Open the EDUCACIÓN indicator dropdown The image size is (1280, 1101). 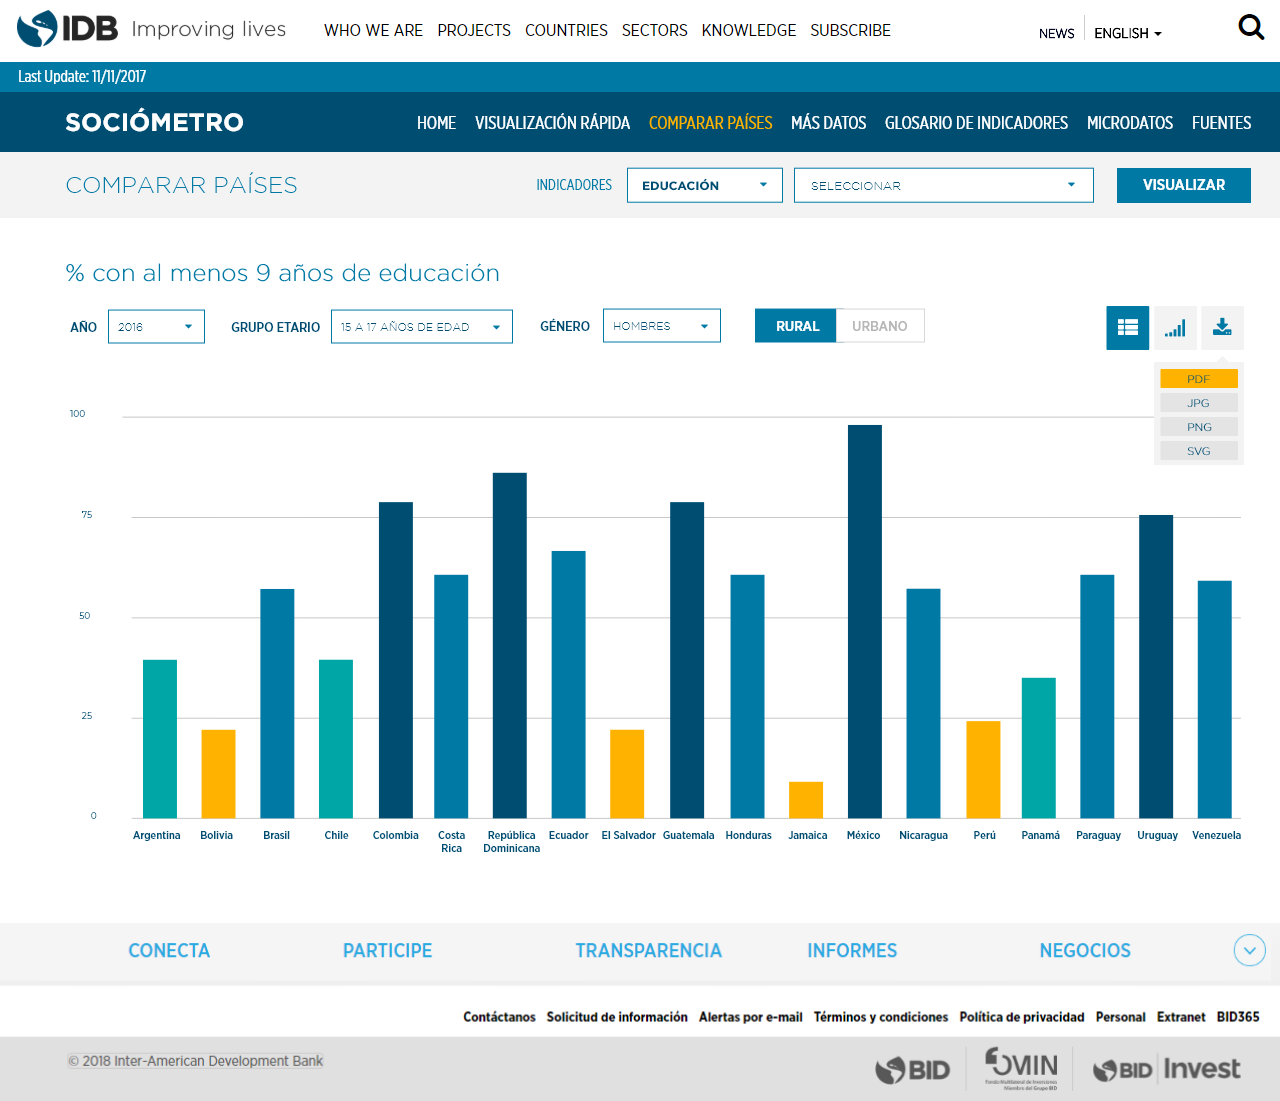click(705, 185)
